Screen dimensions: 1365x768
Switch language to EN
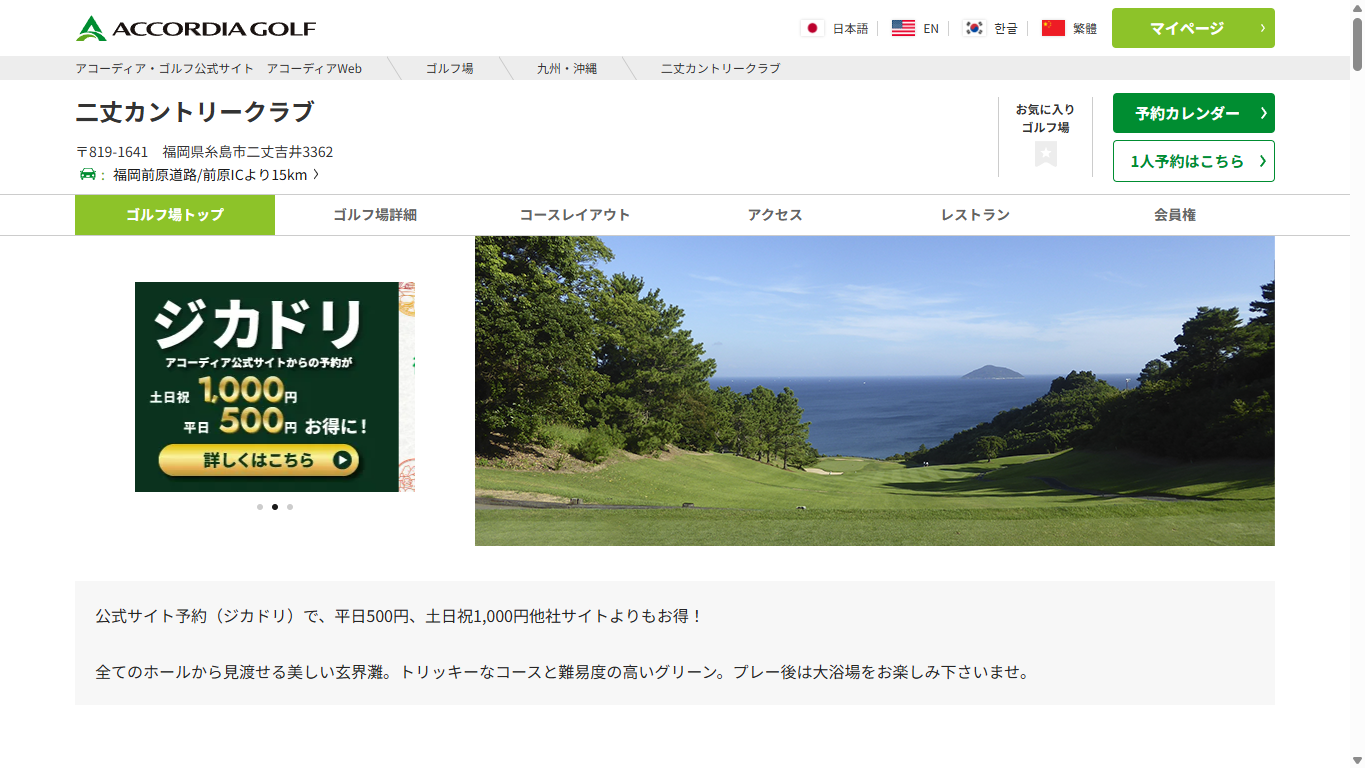click(931, 28)
